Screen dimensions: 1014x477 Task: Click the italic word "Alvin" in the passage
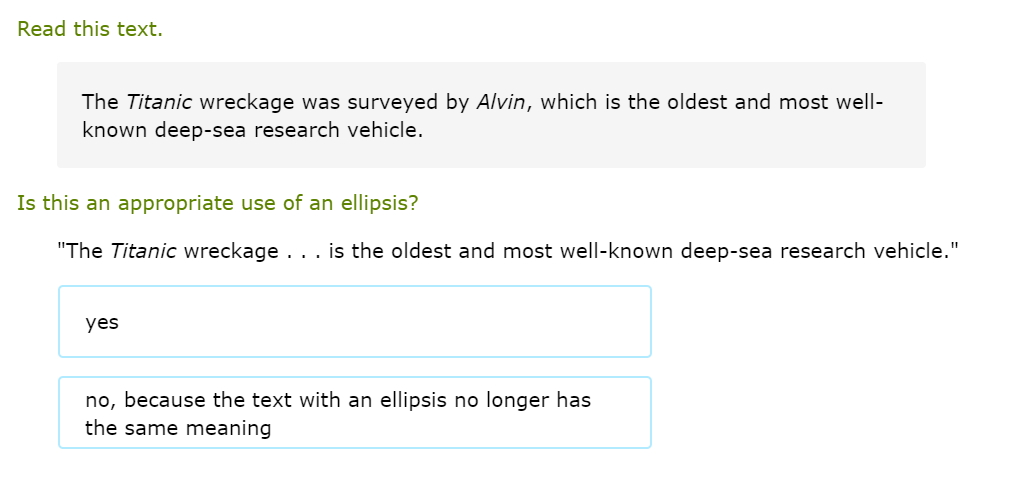(x=501, y=102)
